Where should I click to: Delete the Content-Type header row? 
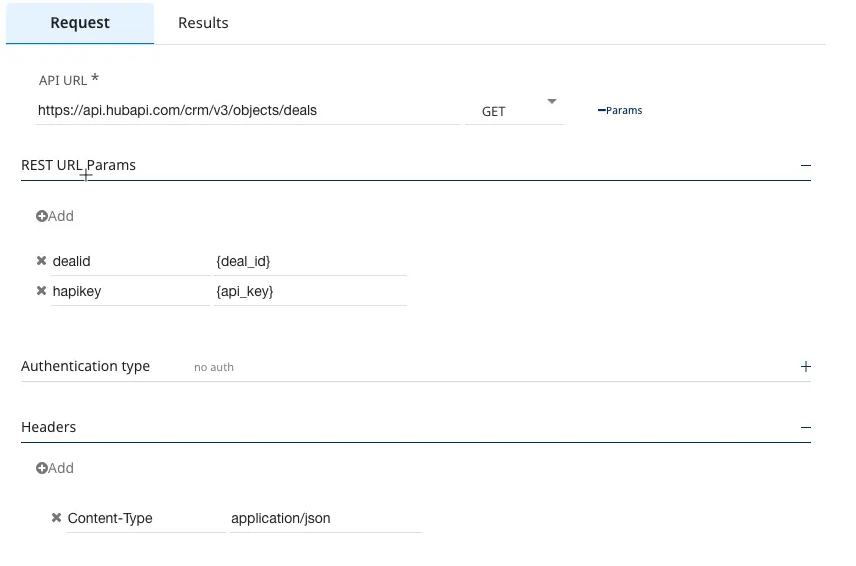coord(57,518)
